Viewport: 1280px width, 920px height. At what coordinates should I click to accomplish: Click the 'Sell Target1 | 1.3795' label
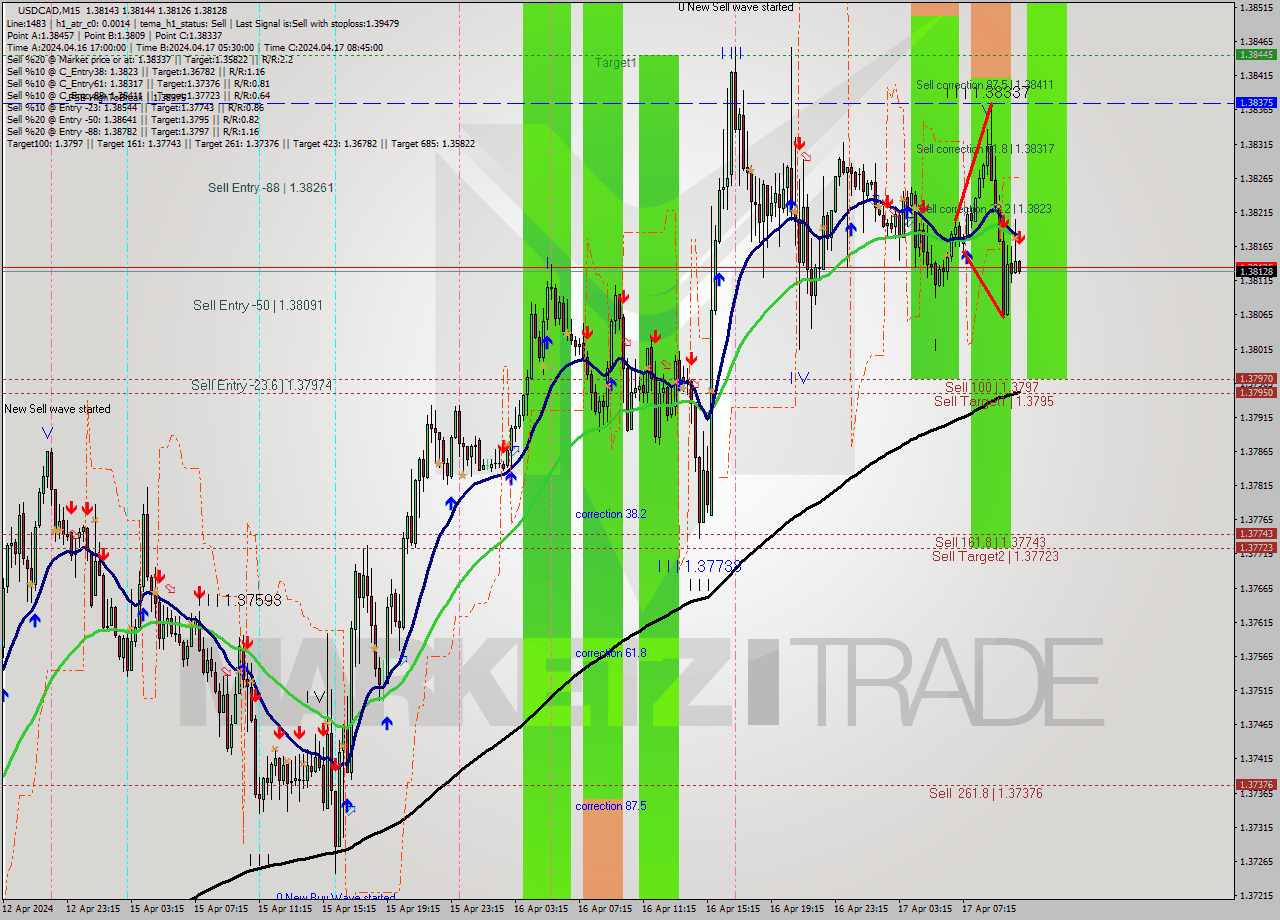point(993,401)
